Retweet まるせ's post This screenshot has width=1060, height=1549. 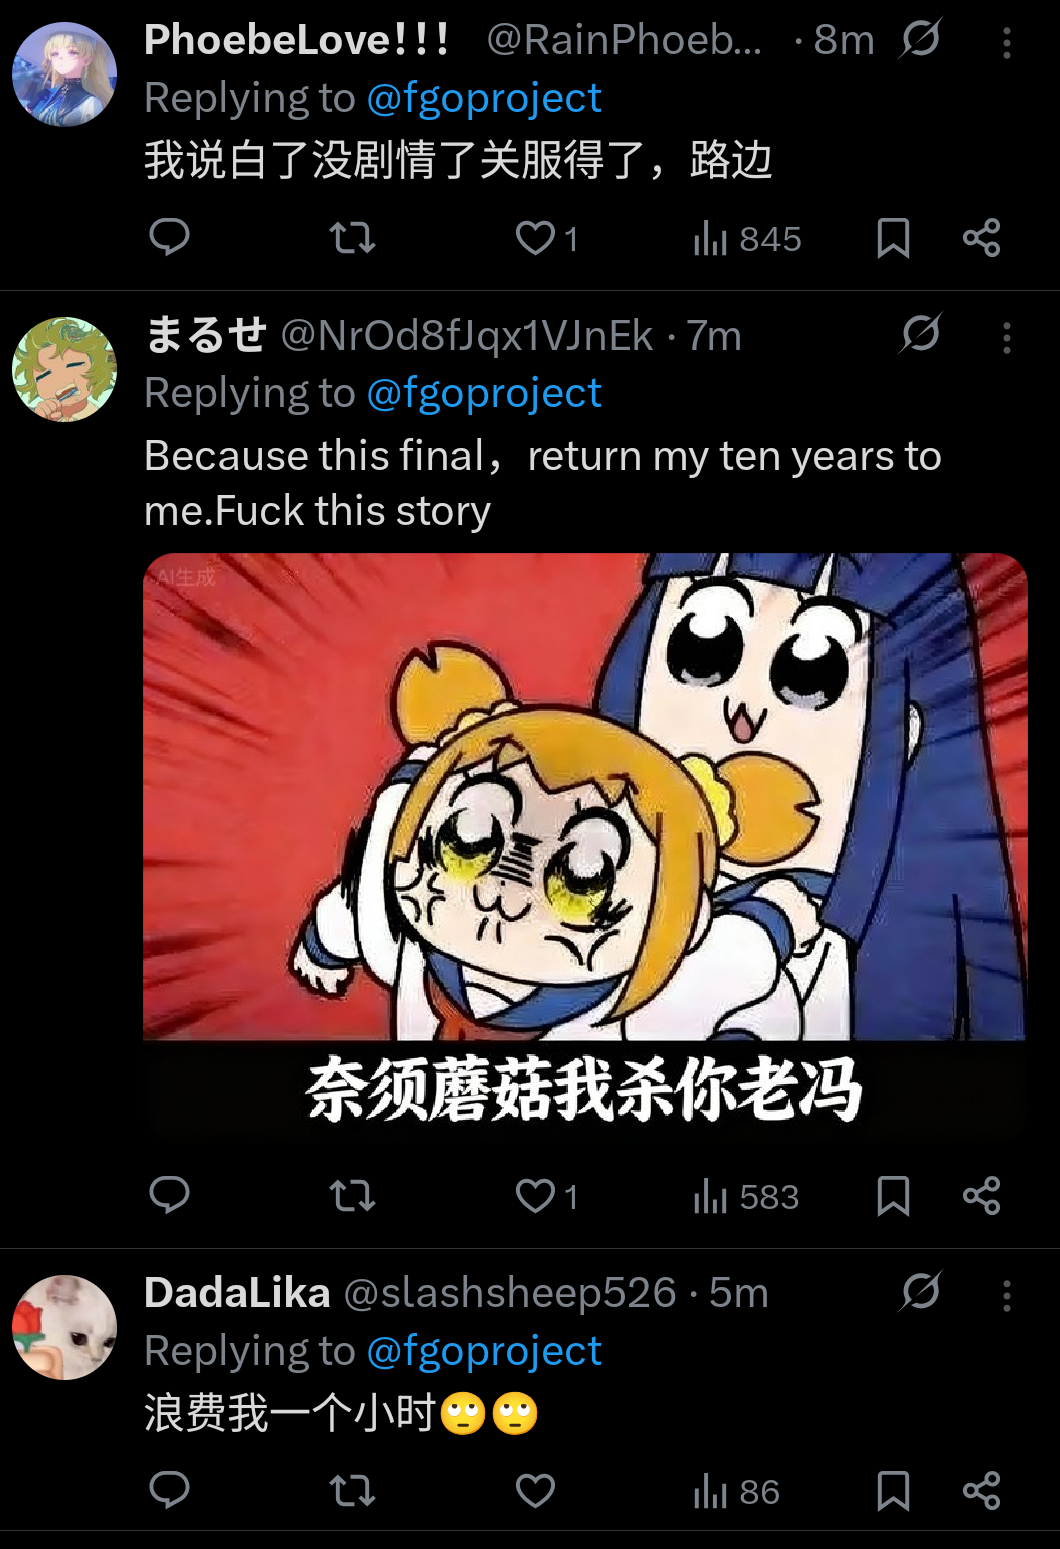[x=352, y=1195]
